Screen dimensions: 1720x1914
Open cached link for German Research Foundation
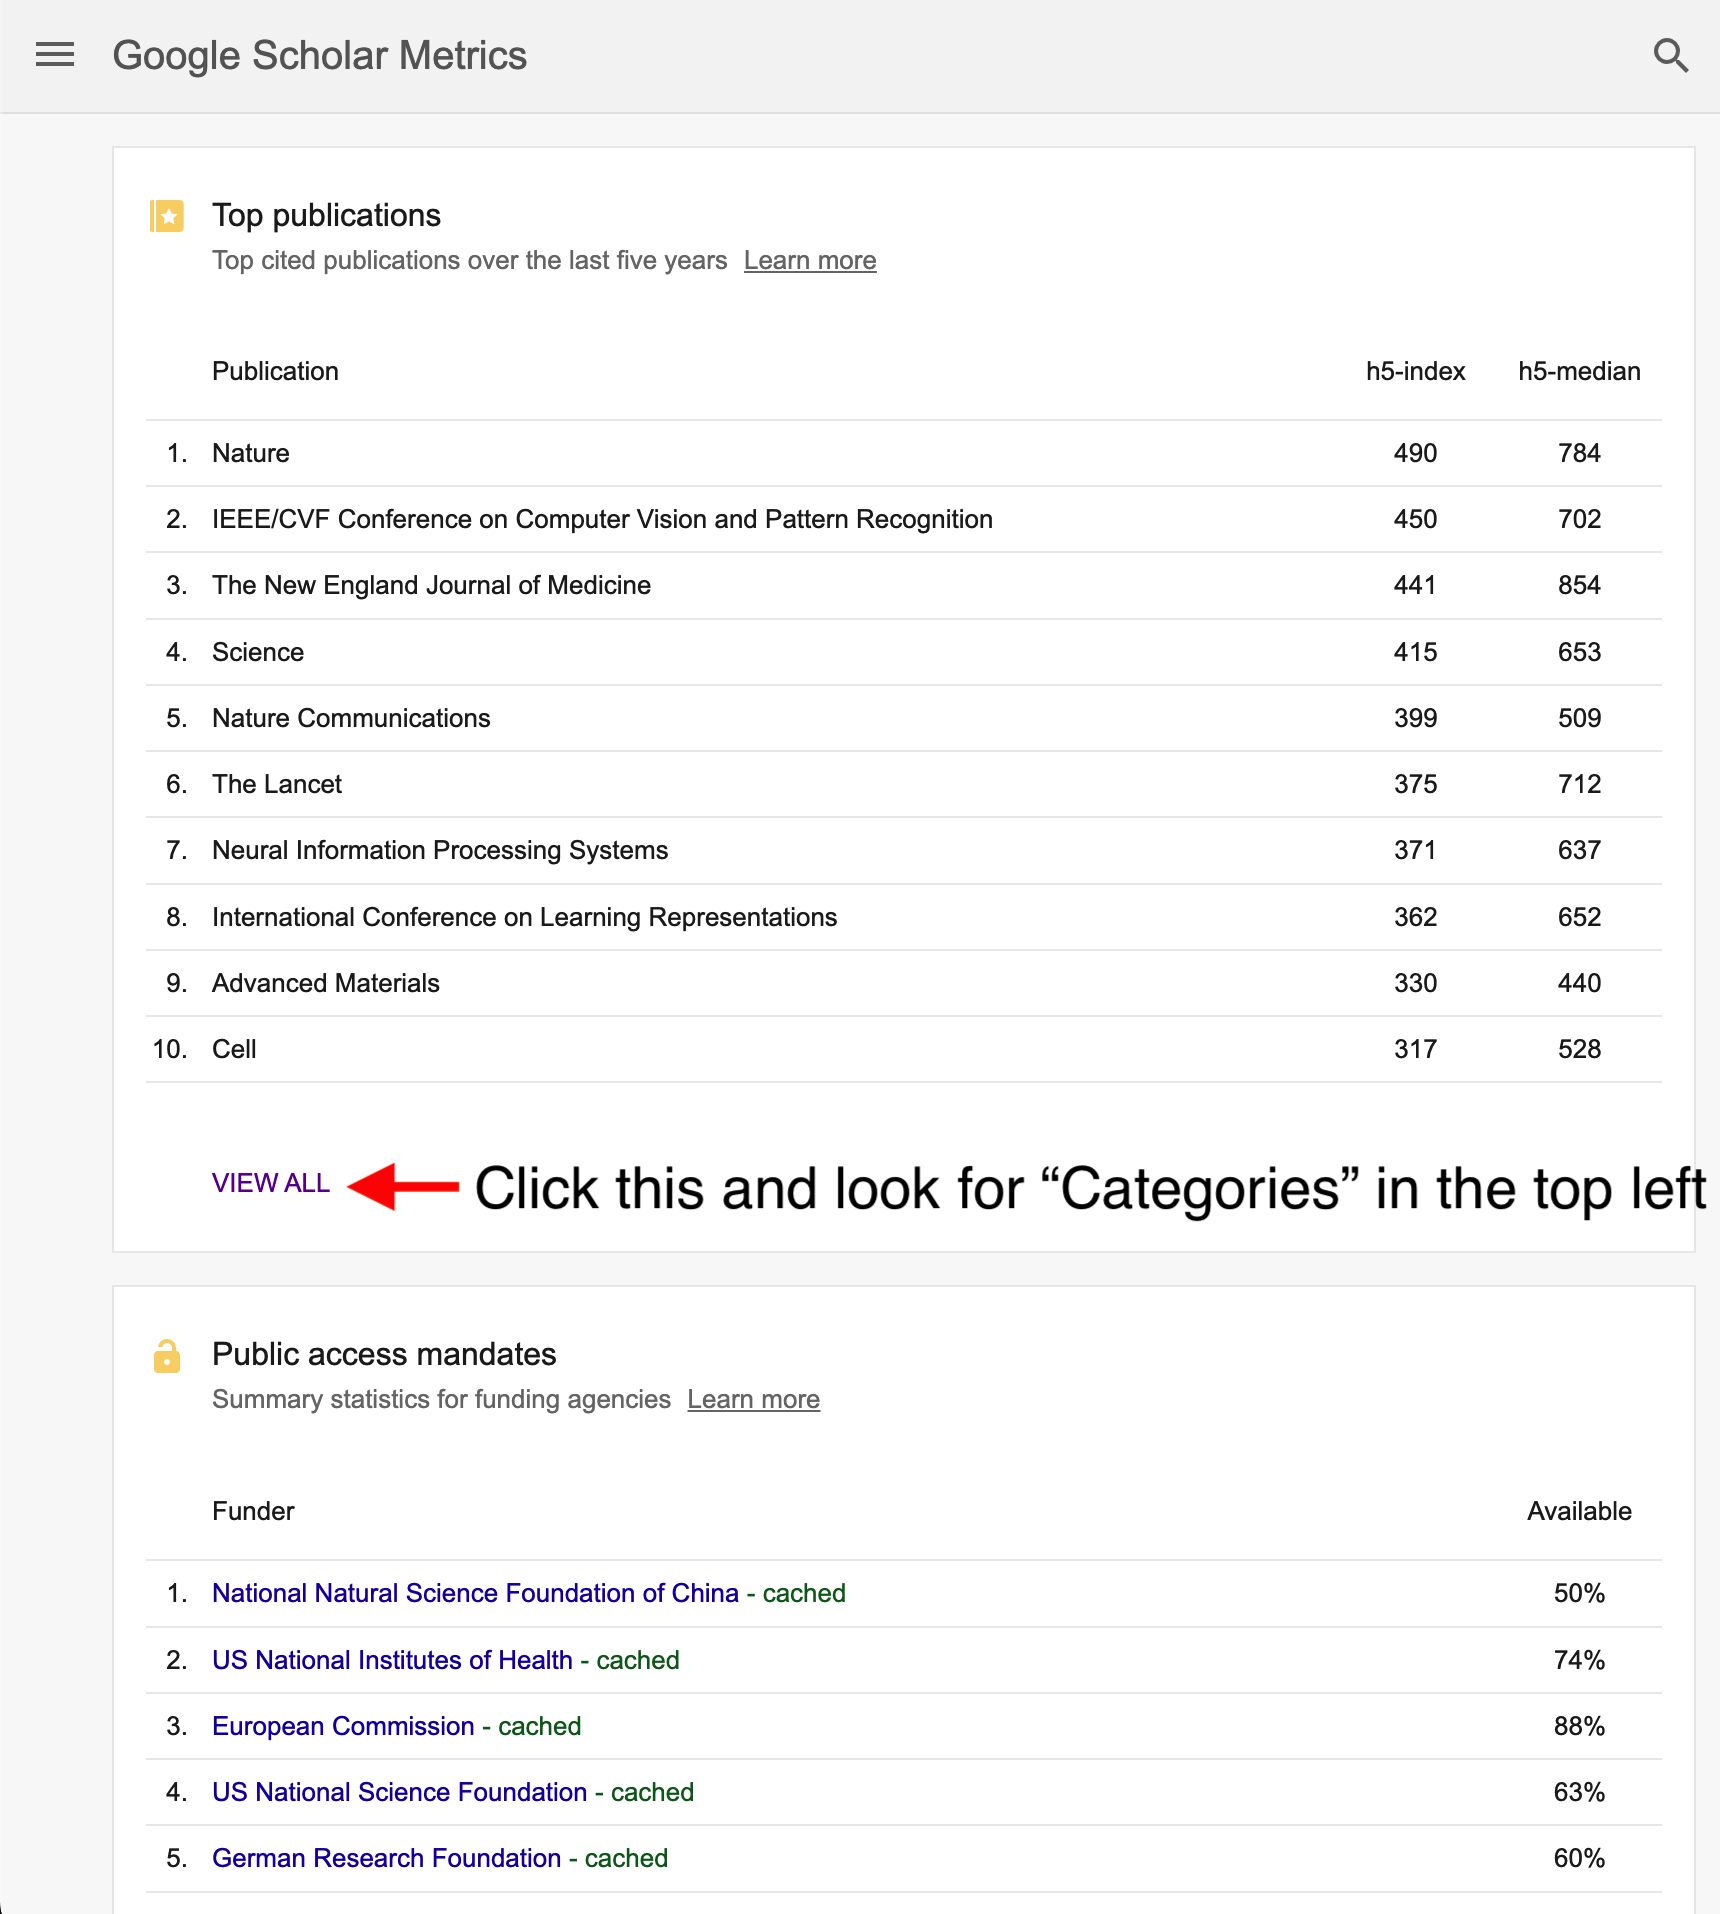pos(626,1858)
